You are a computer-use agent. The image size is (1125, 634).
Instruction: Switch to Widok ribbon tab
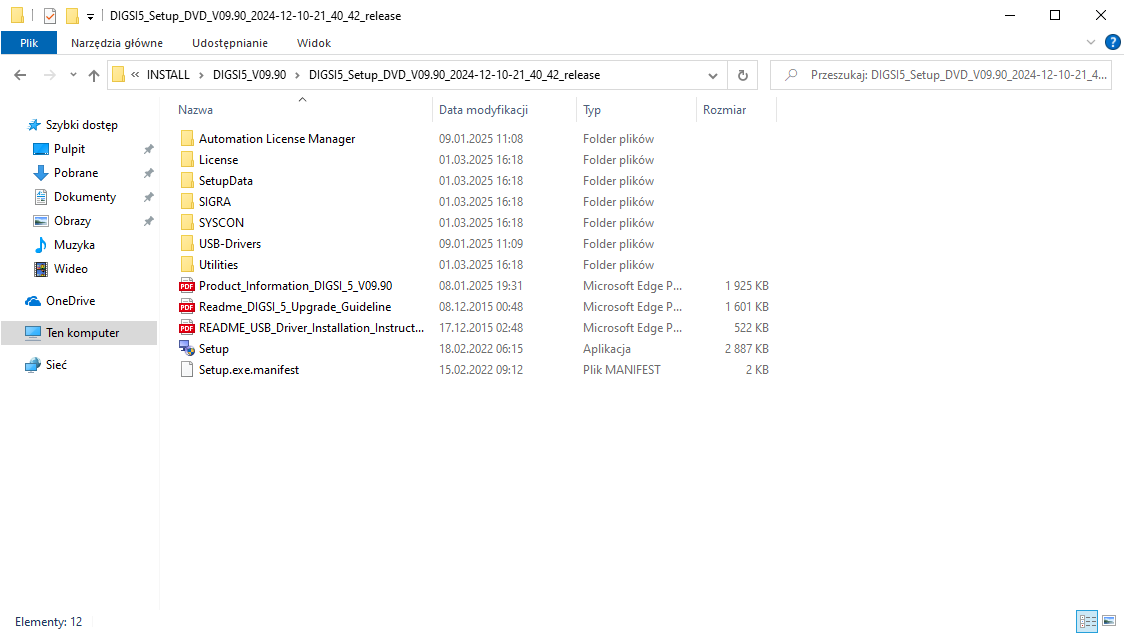click(x=314, y=43)
